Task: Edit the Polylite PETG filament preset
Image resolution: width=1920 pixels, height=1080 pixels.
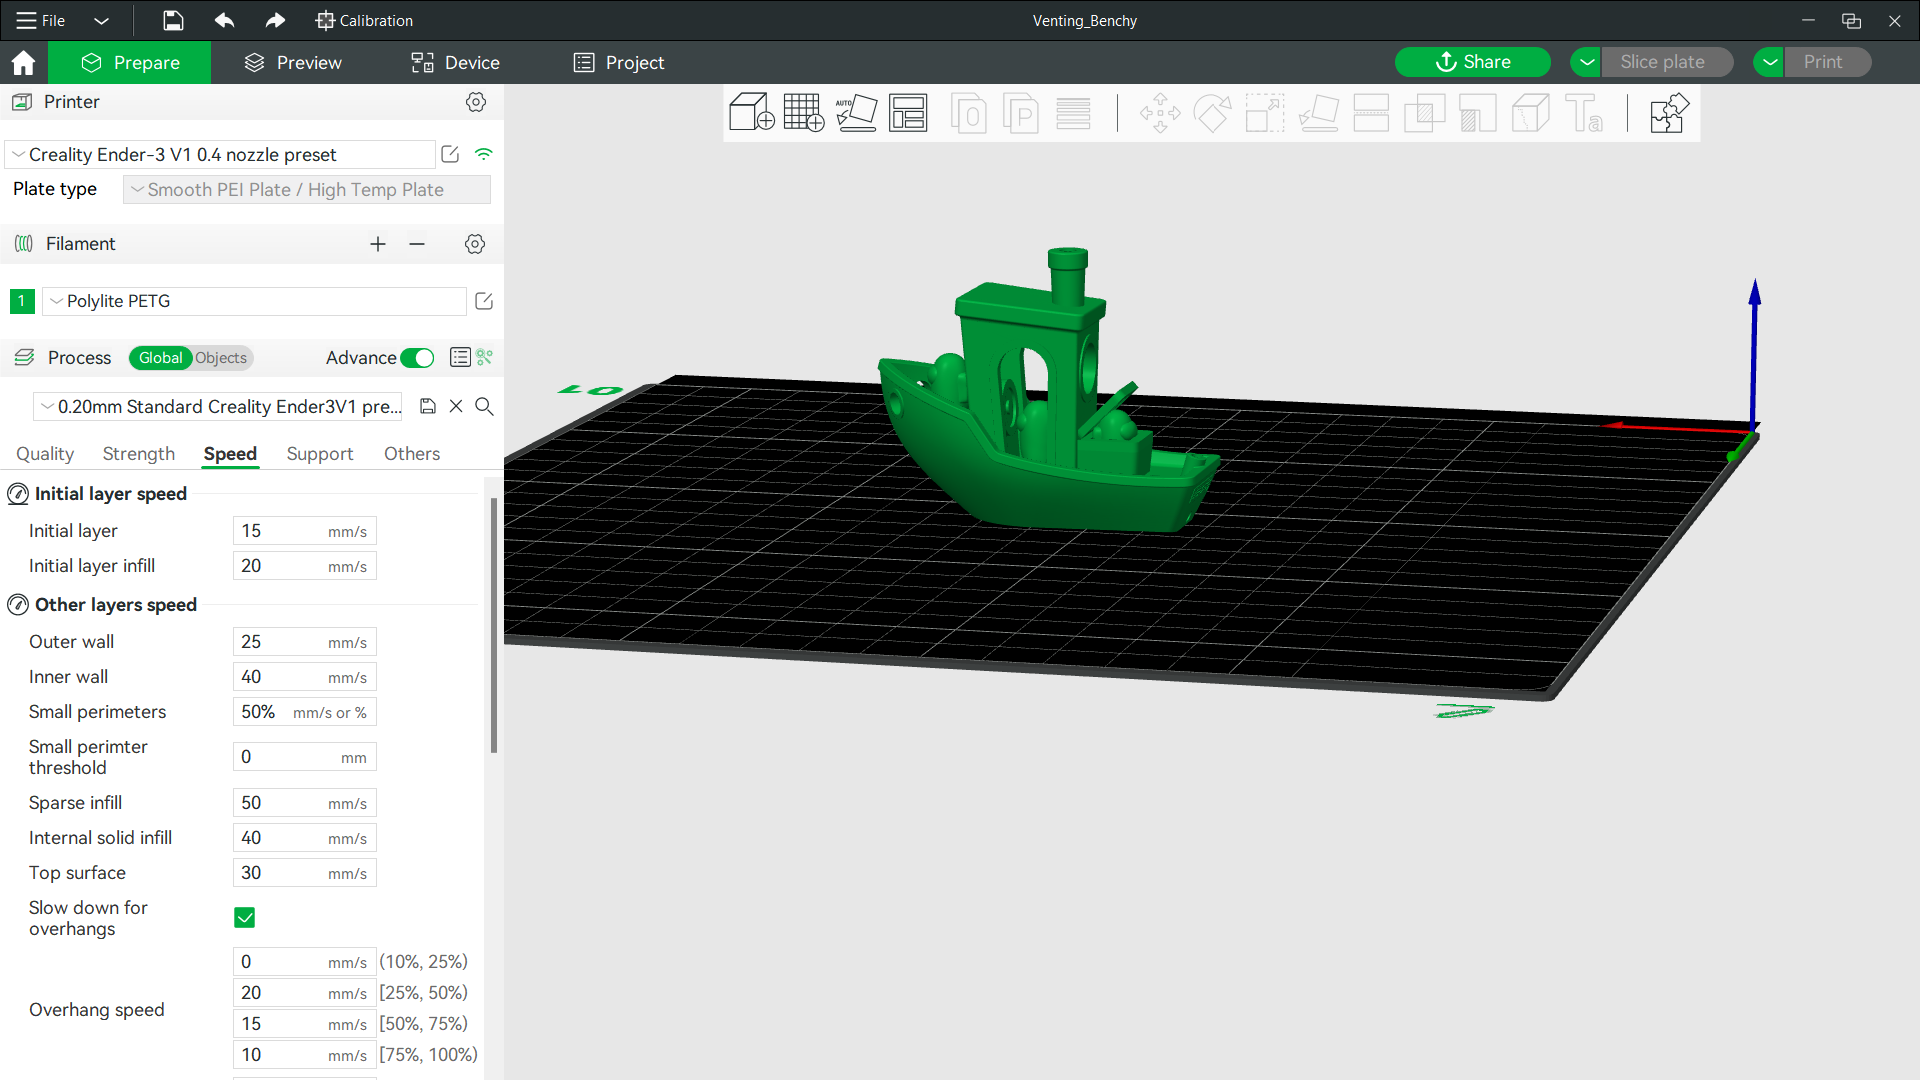Action: pos(484,301)
